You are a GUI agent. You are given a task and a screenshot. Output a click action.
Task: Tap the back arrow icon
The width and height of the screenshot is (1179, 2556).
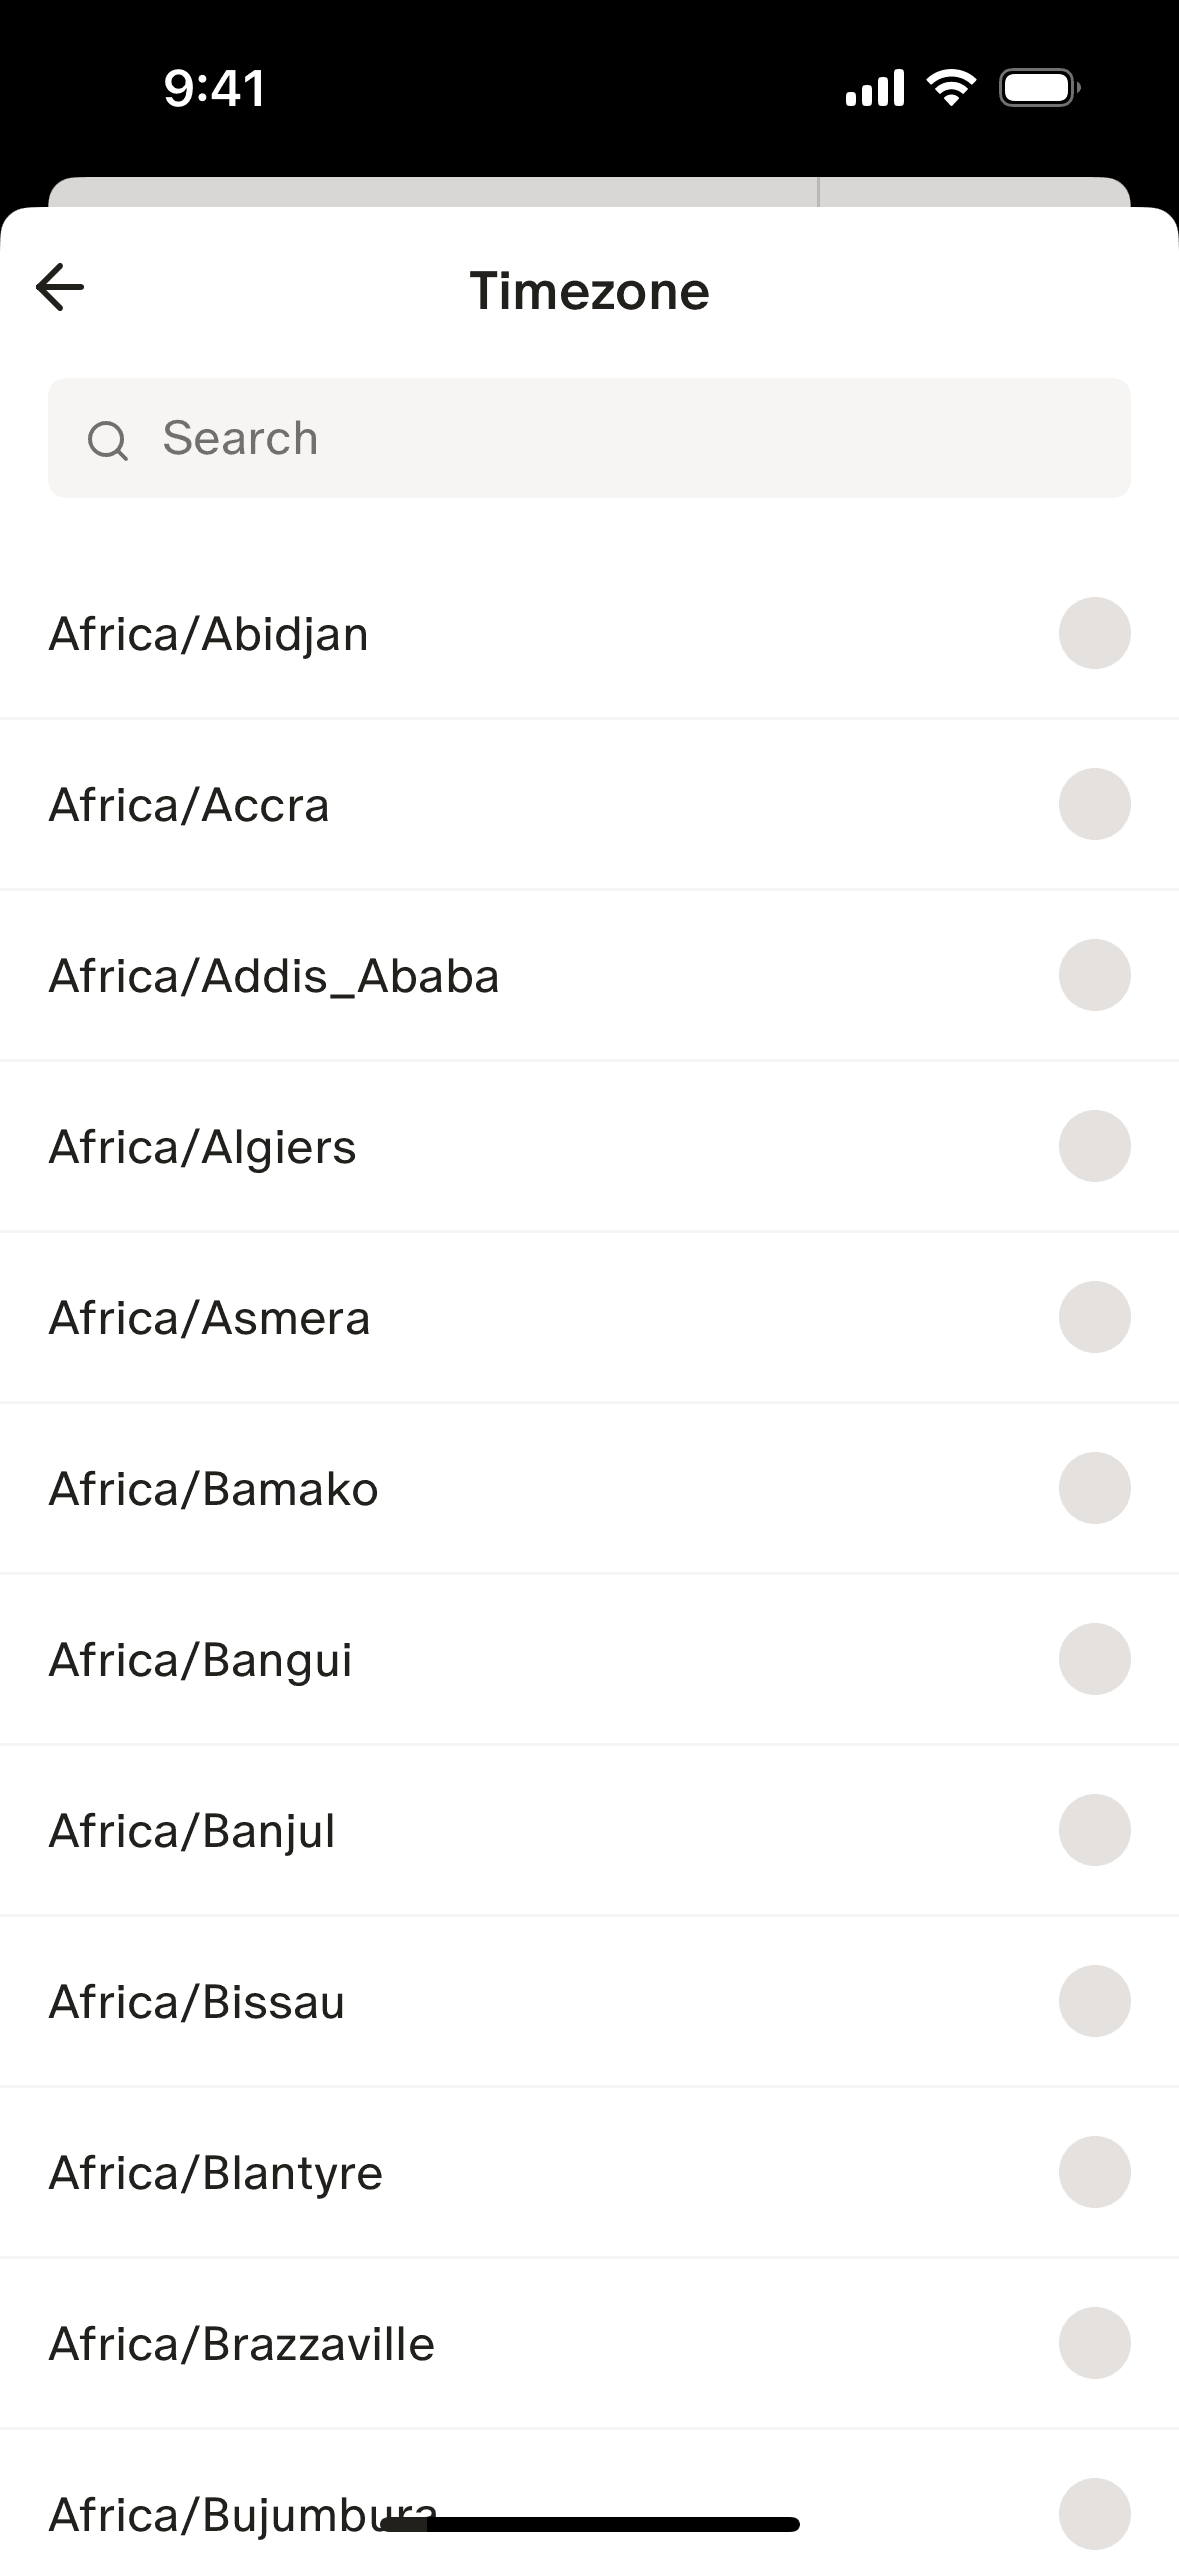60,288
